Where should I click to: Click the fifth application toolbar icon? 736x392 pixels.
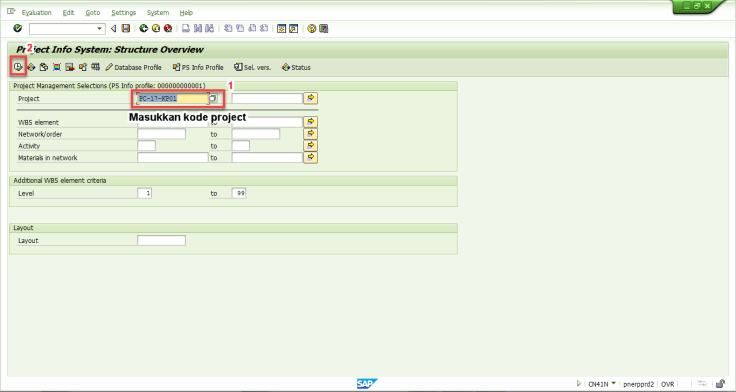69,67
